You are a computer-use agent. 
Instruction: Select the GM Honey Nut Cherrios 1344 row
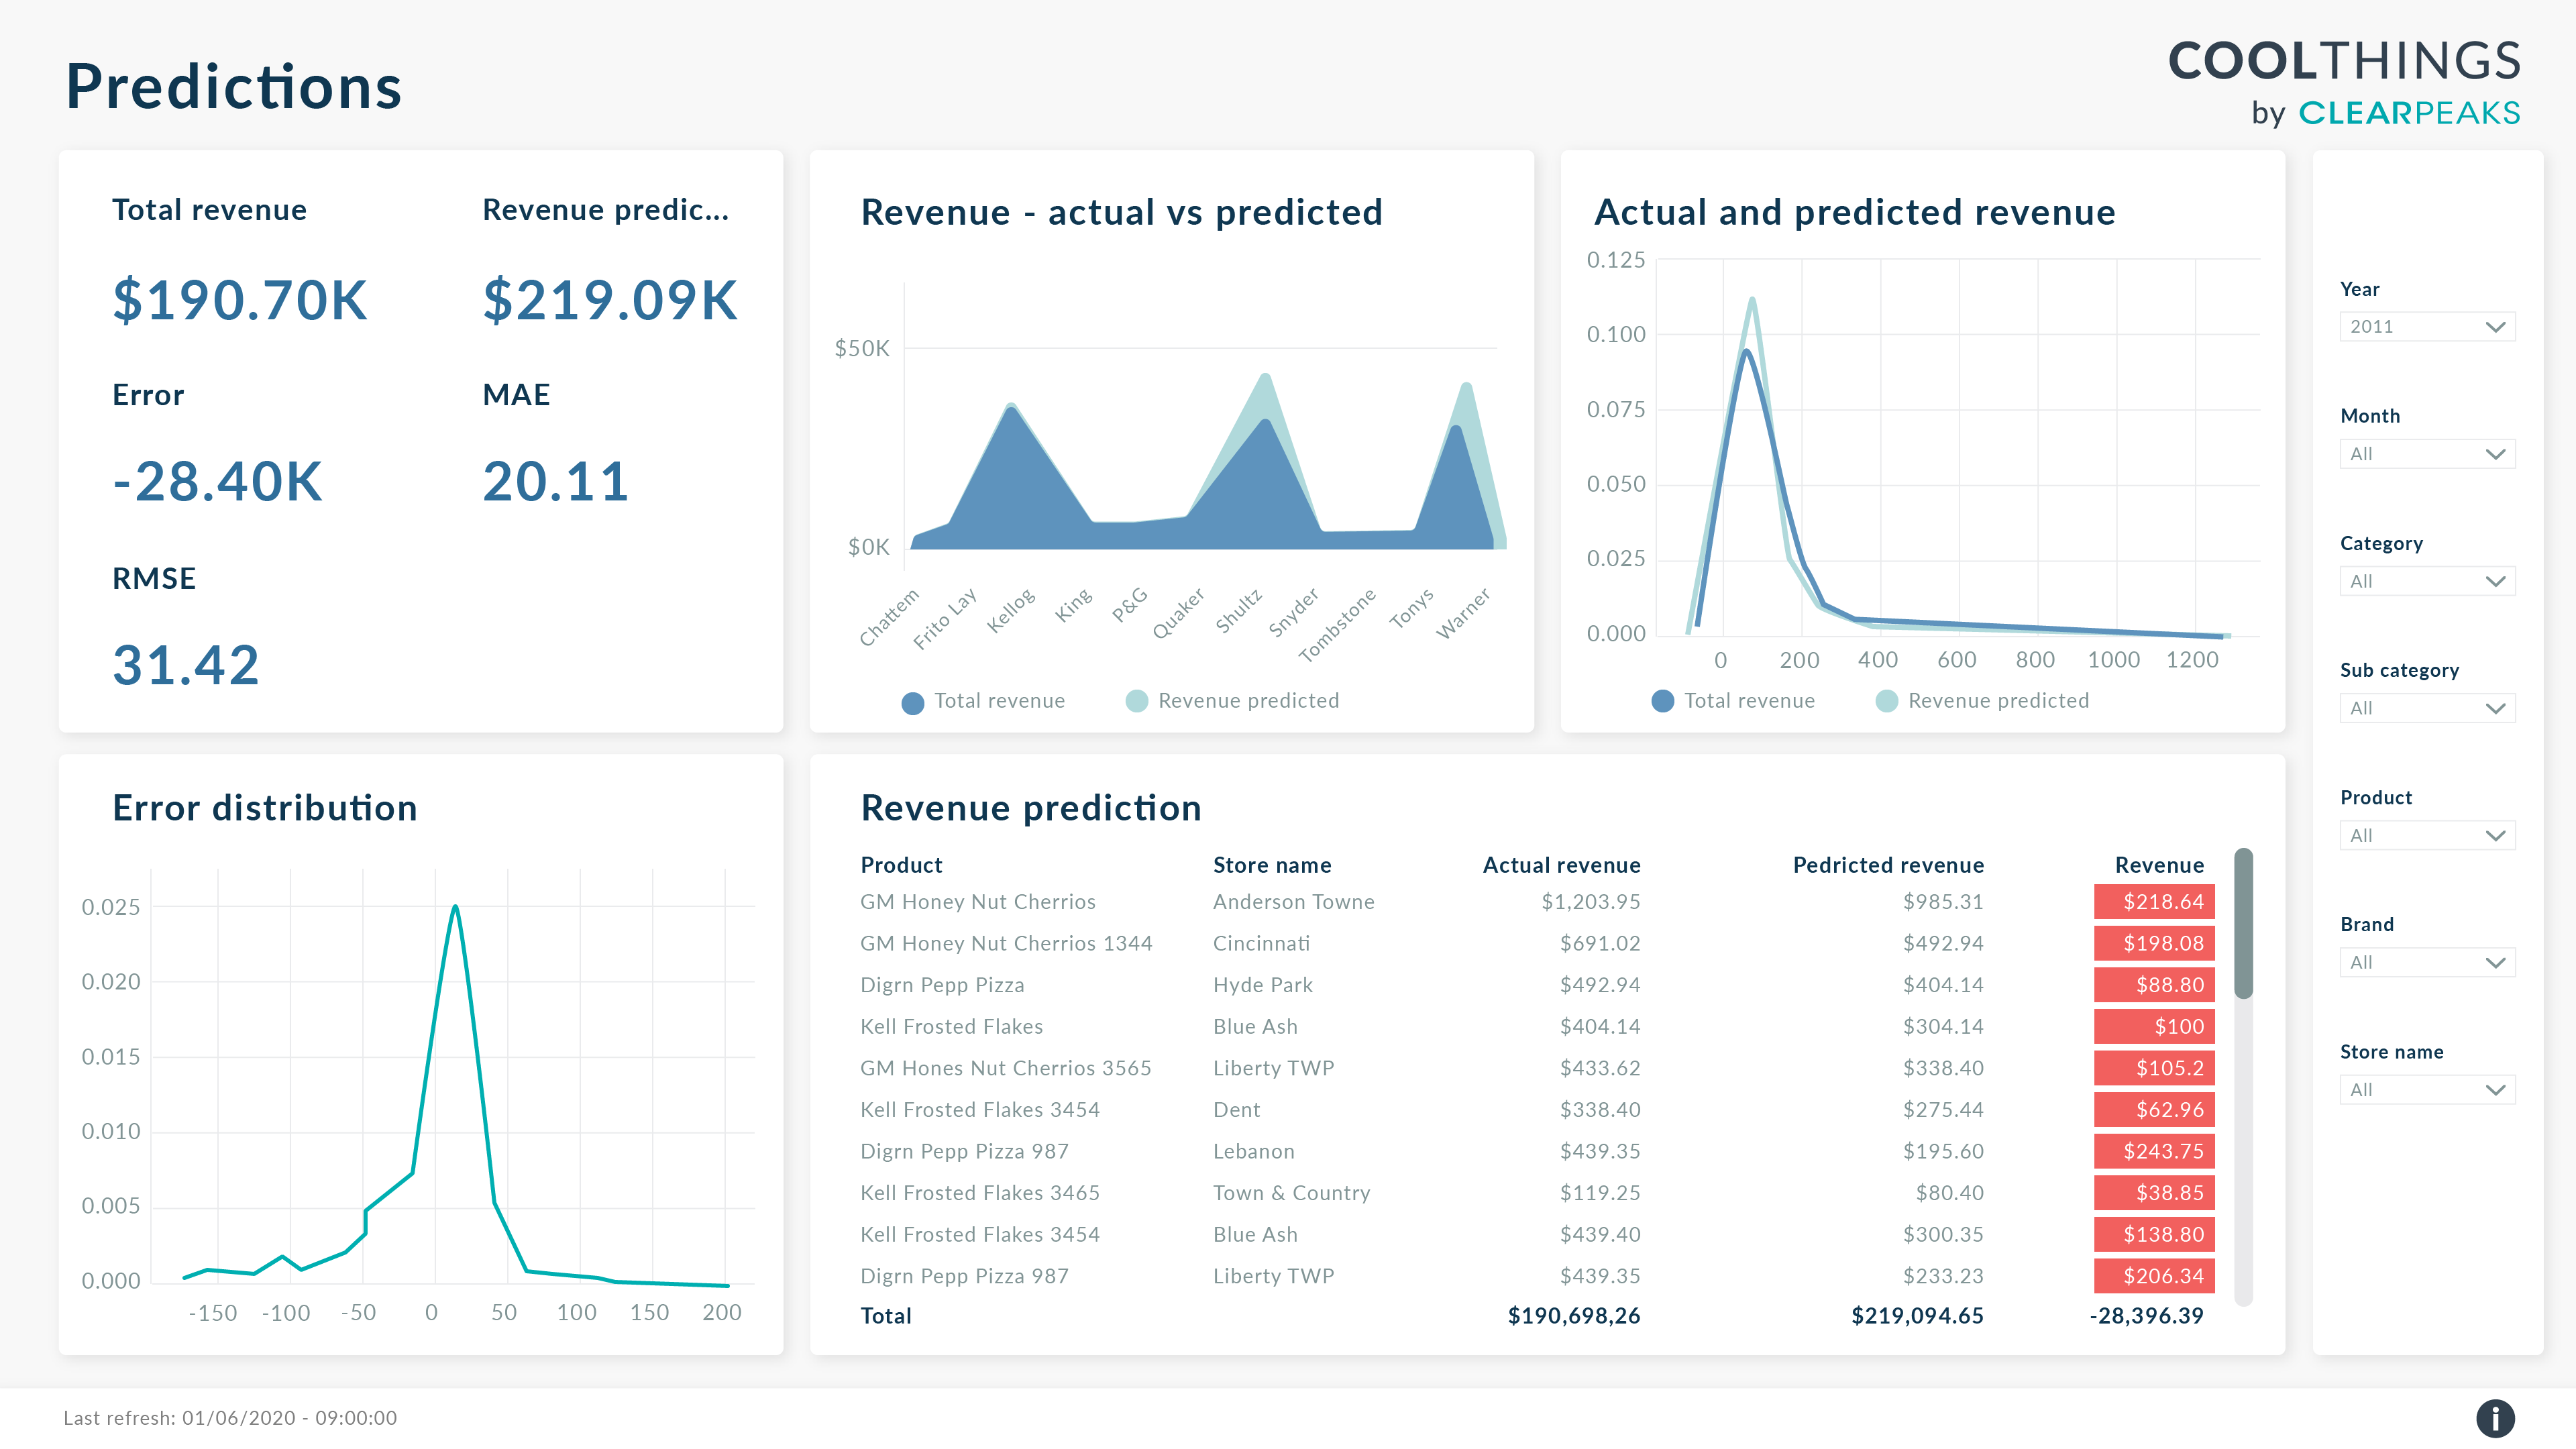tap(1537, 943)
